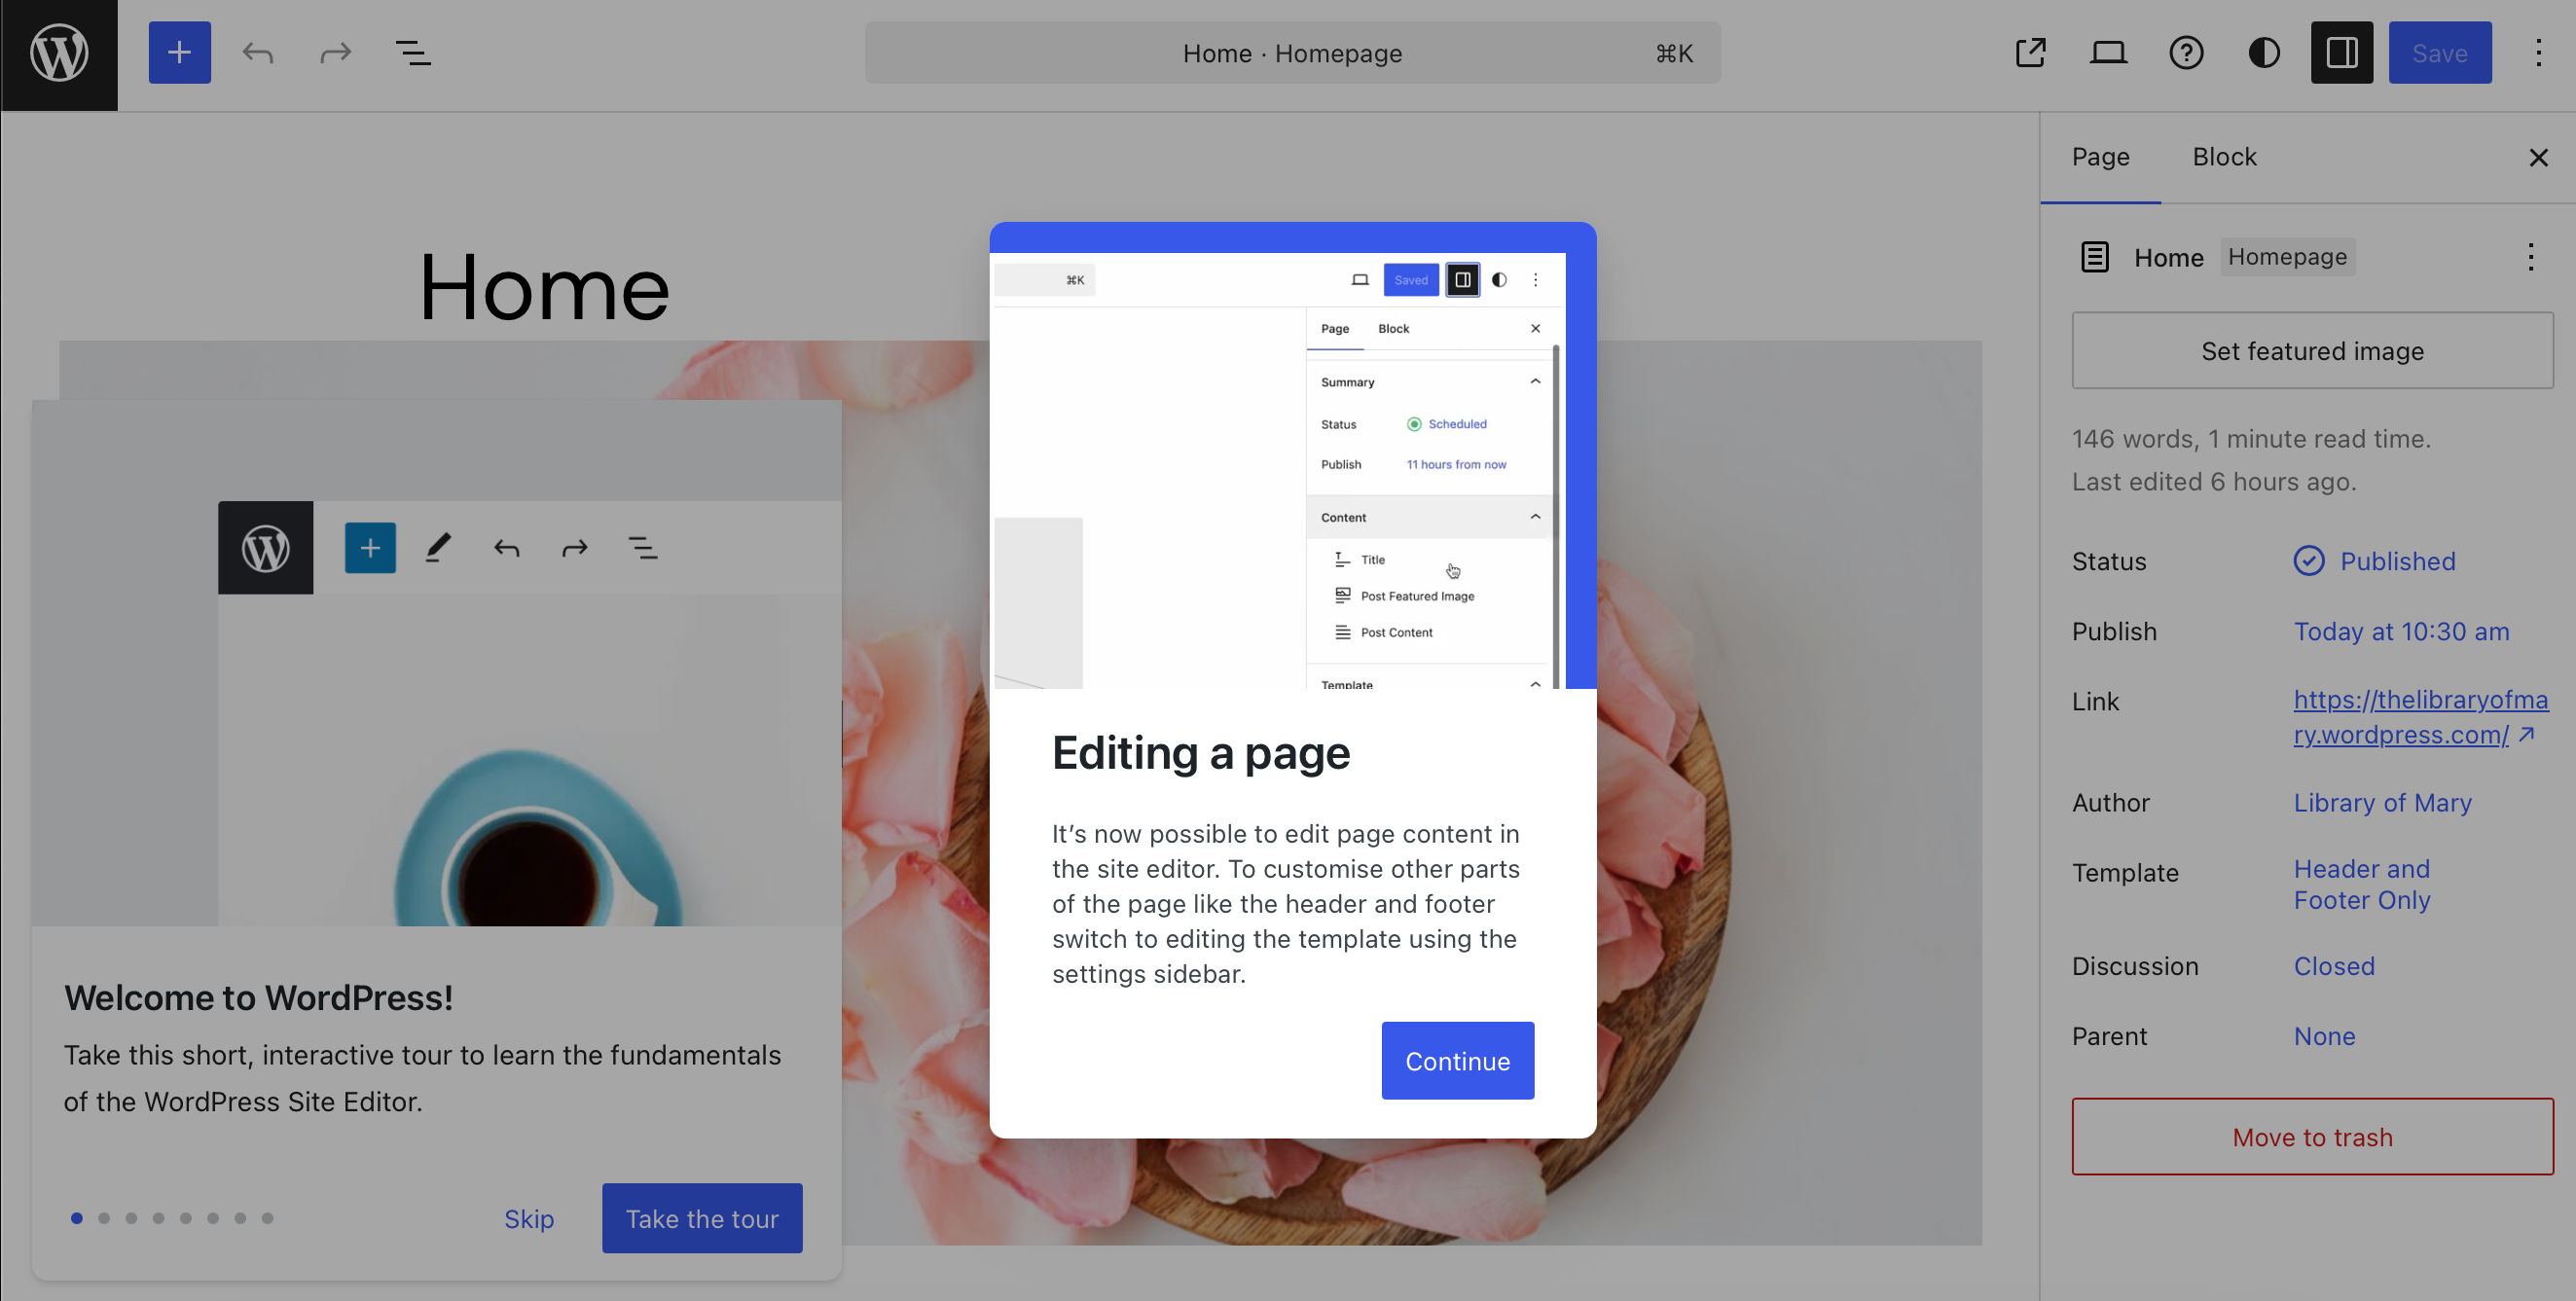Screen dimensions: 2576x1301
Task: Collapse Summary chevron in dialog illustration
Action: pyautogui.click(x=1535, y=381)
